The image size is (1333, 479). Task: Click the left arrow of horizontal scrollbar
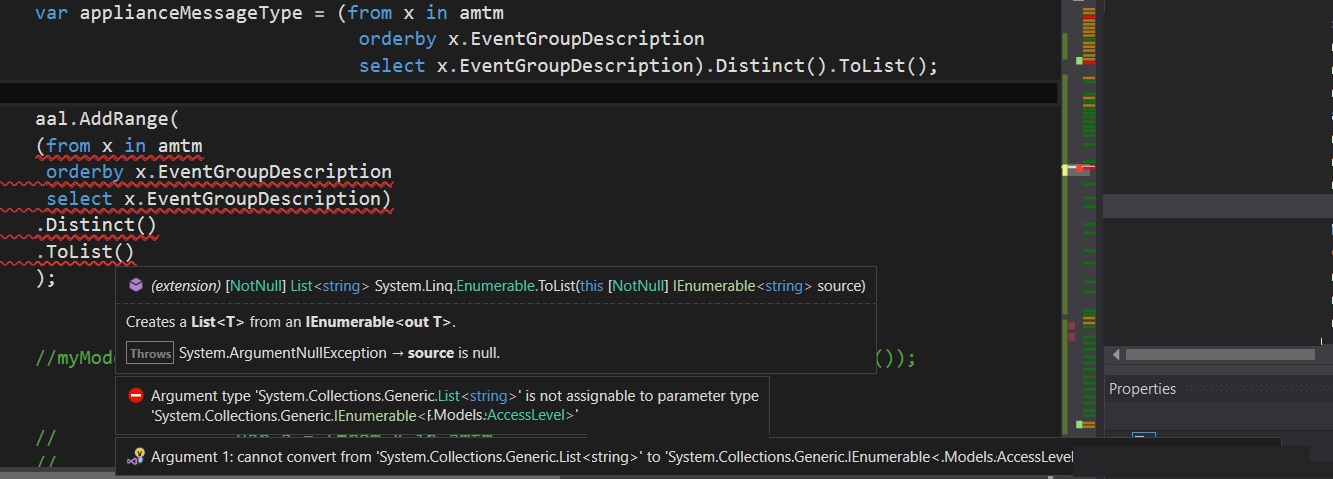pyautogui.click(x=1116, y=355)
